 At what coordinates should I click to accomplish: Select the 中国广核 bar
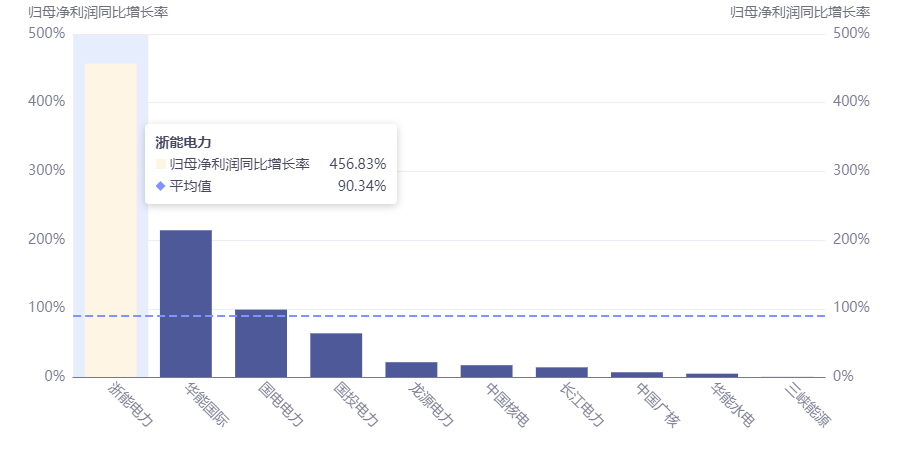pos(637,374)
